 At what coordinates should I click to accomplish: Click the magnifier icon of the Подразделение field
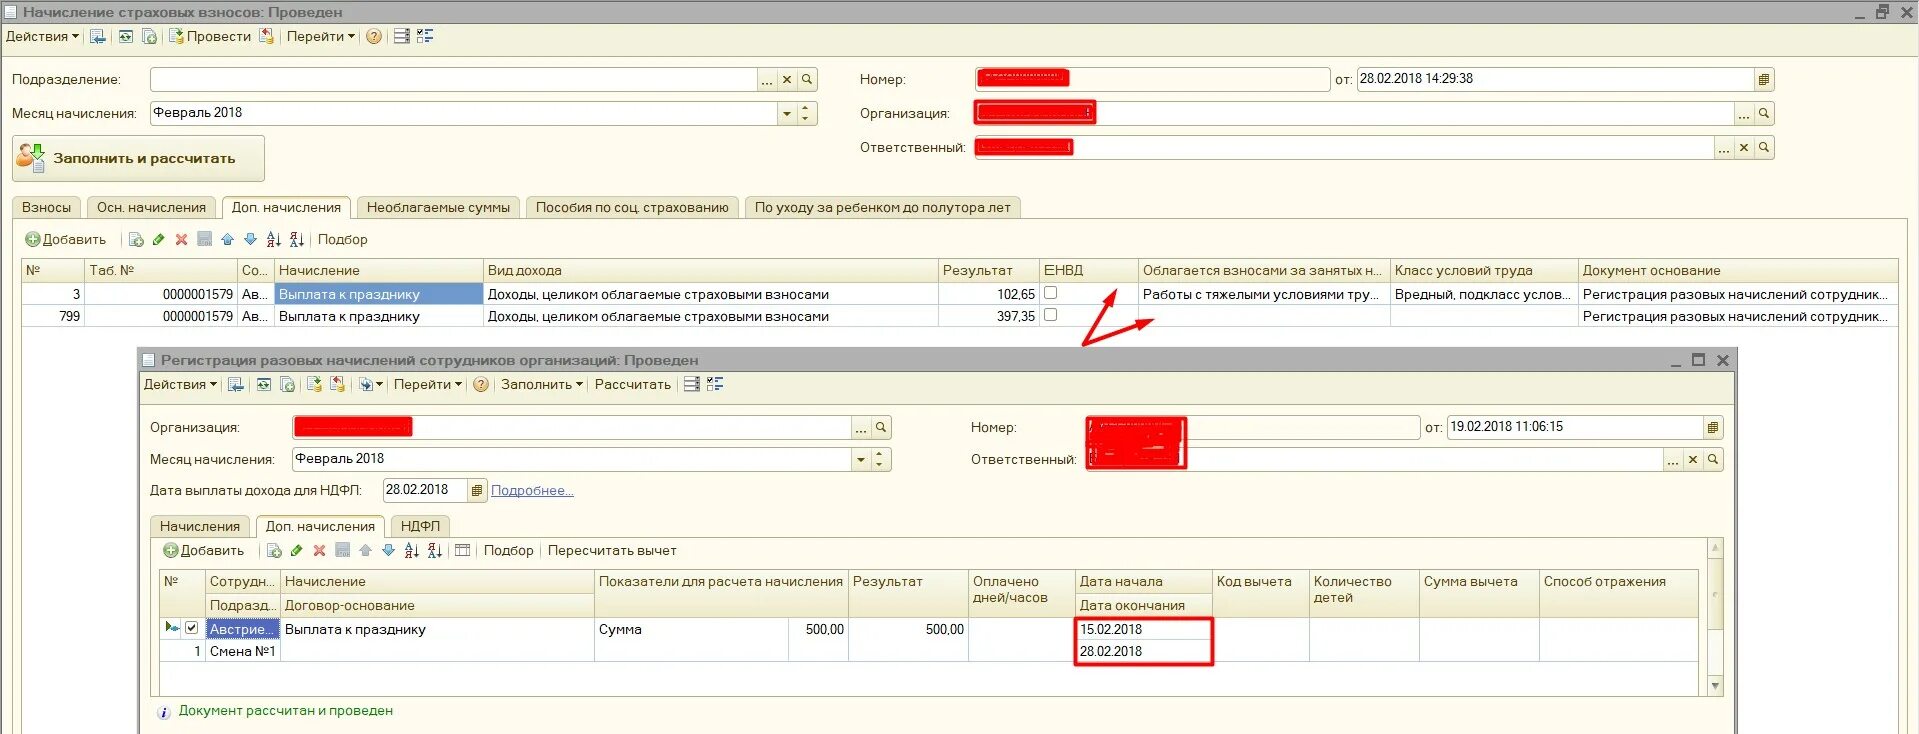click(x=807, y=79)
